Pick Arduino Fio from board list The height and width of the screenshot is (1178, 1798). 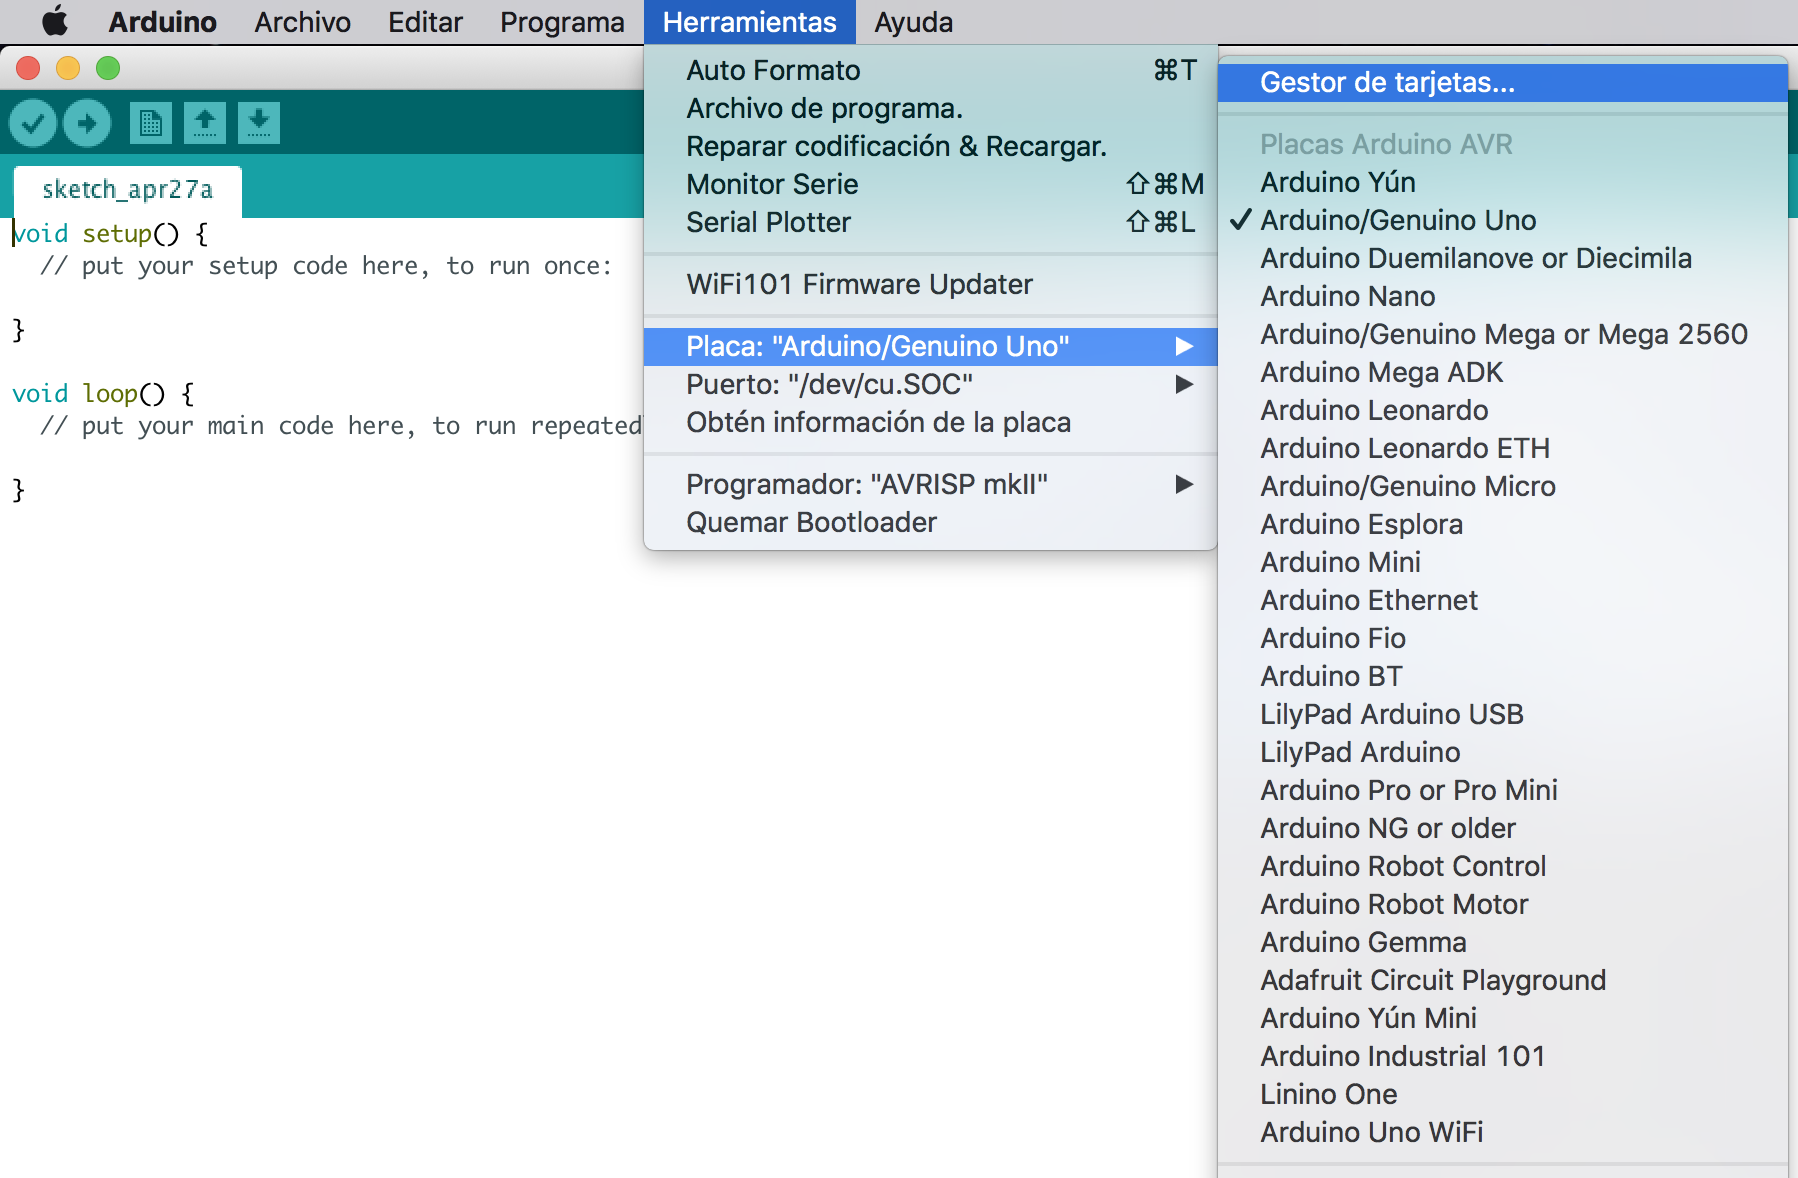pyautogui.click(x=1503, y=638)
